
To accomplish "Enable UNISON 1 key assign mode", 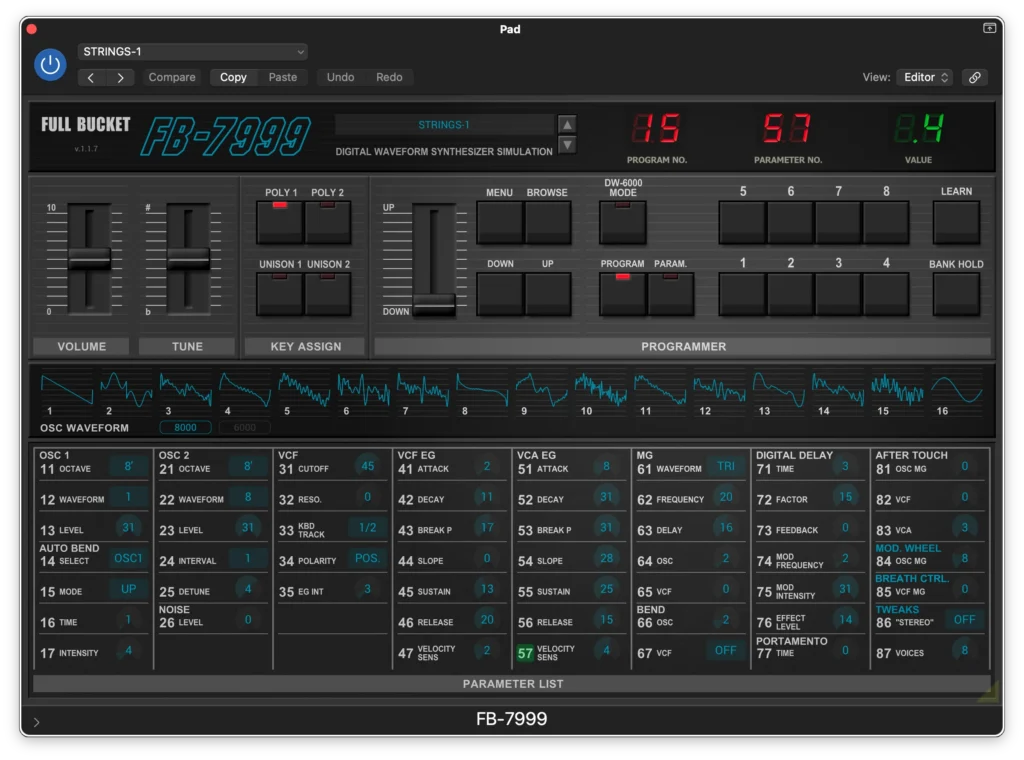I will pos(280,294).
